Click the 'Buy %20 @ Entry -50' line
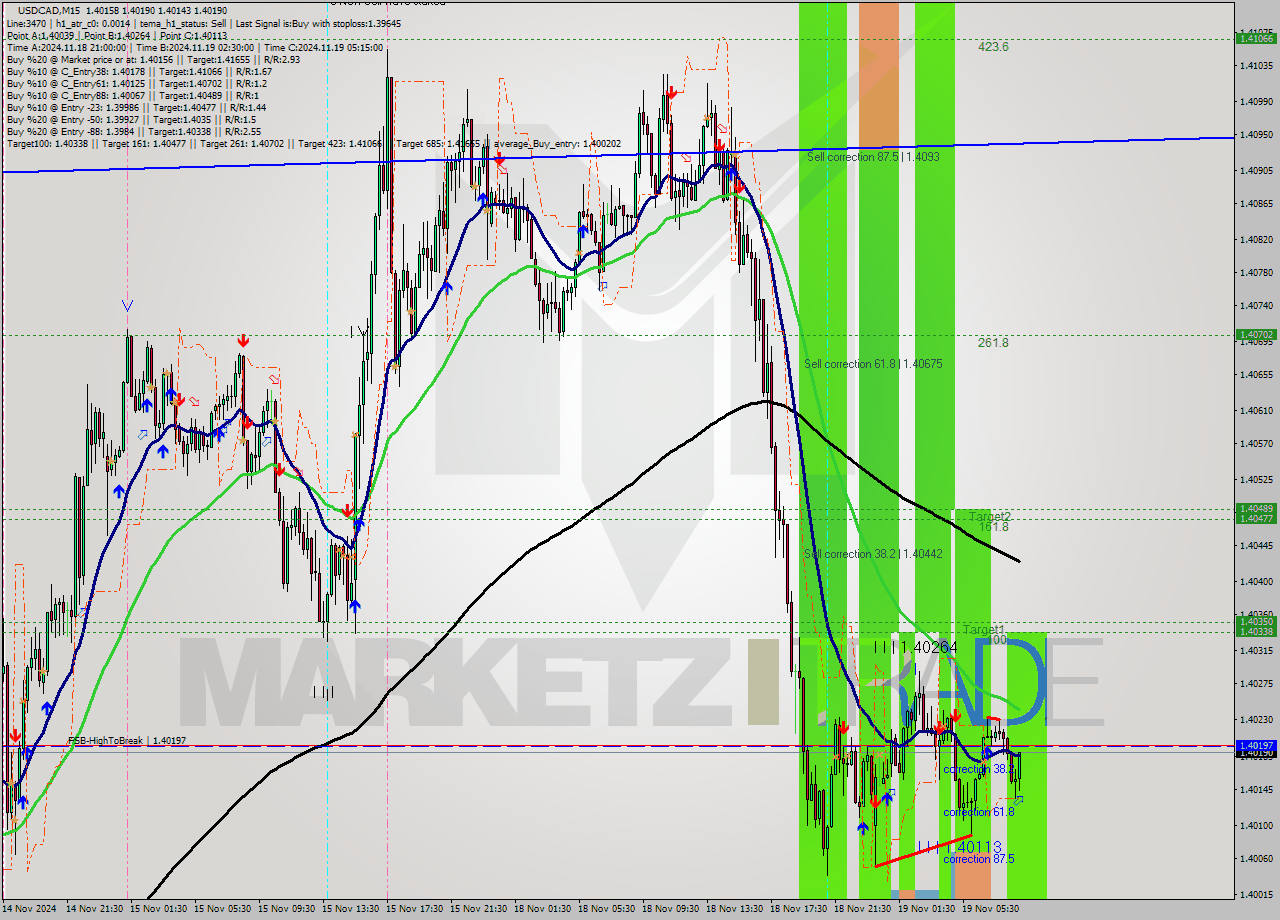 [131, 120]
